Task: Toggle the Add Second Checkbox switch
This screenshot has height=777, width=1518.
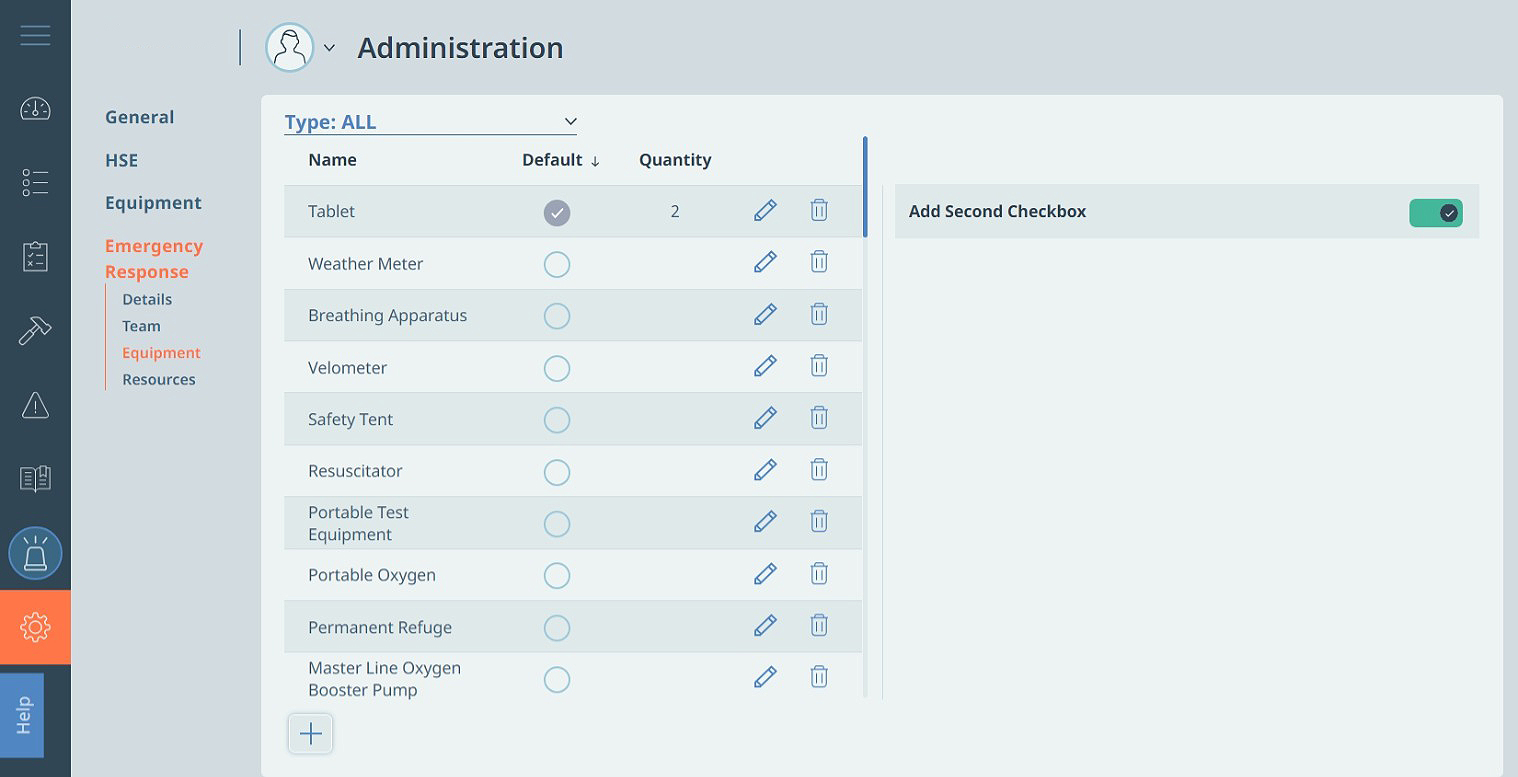Action: point(1436,212)
